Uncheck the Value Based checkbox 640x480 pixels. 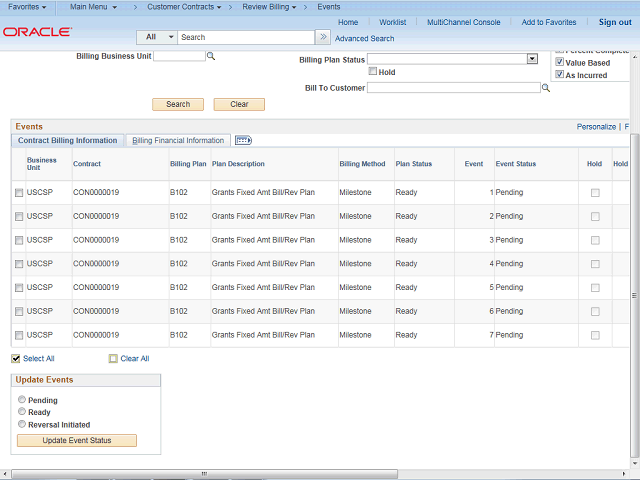(x=560, y=62)
